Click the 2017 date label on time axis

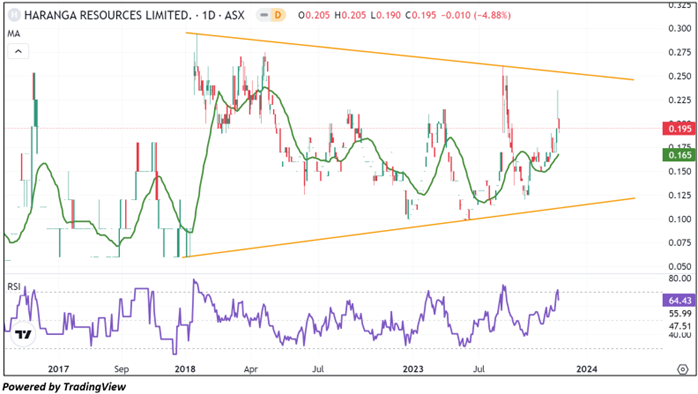click(58, 369)
